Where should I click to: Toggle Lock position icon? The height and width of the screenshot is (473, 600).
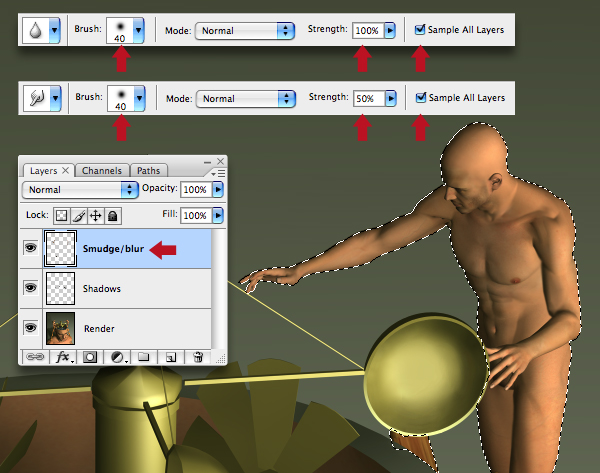(96, 216)
